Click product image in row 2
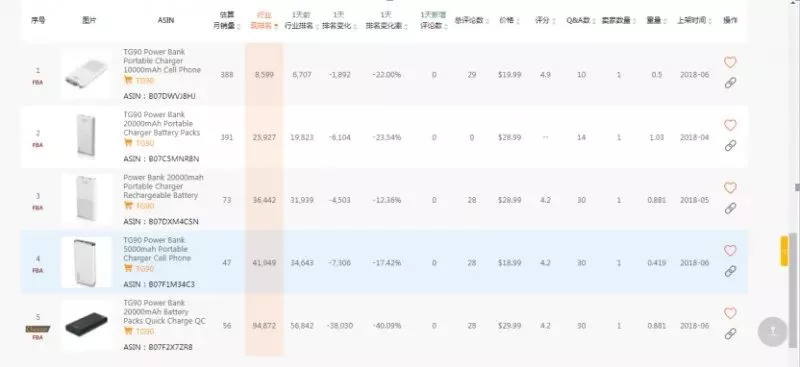 (x=86, y=137)
